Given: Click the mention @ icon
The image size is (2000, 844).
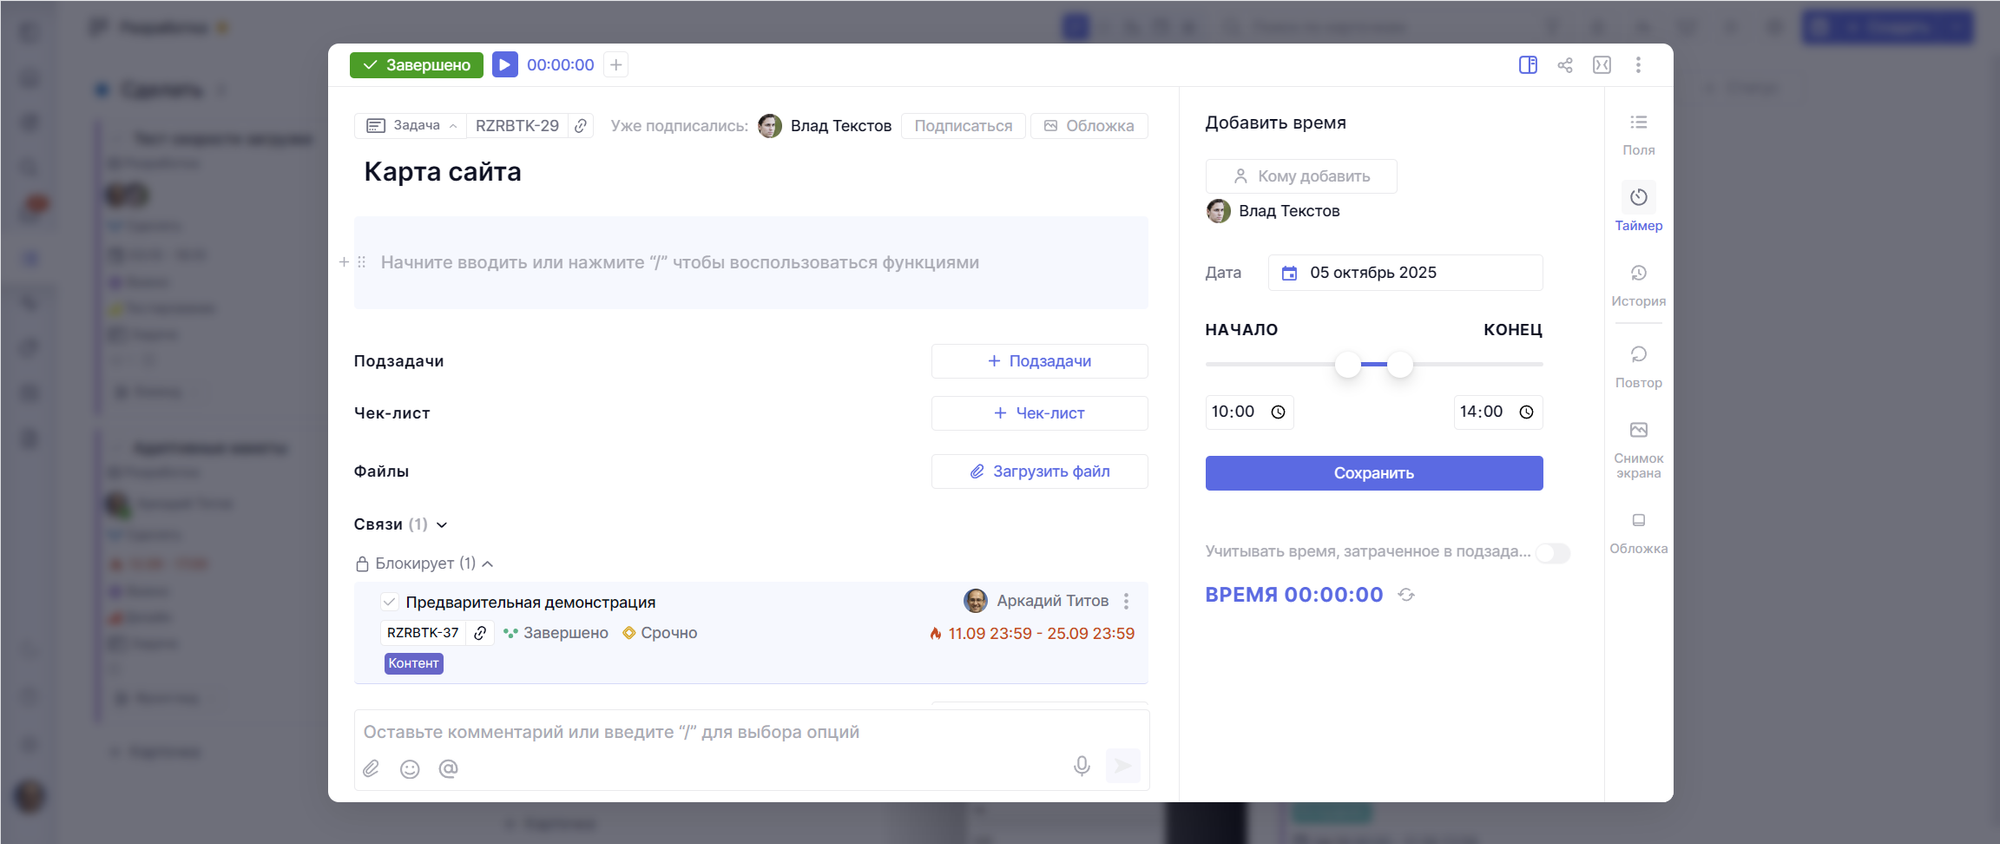Looking at the screenshot, I should 448,769.
